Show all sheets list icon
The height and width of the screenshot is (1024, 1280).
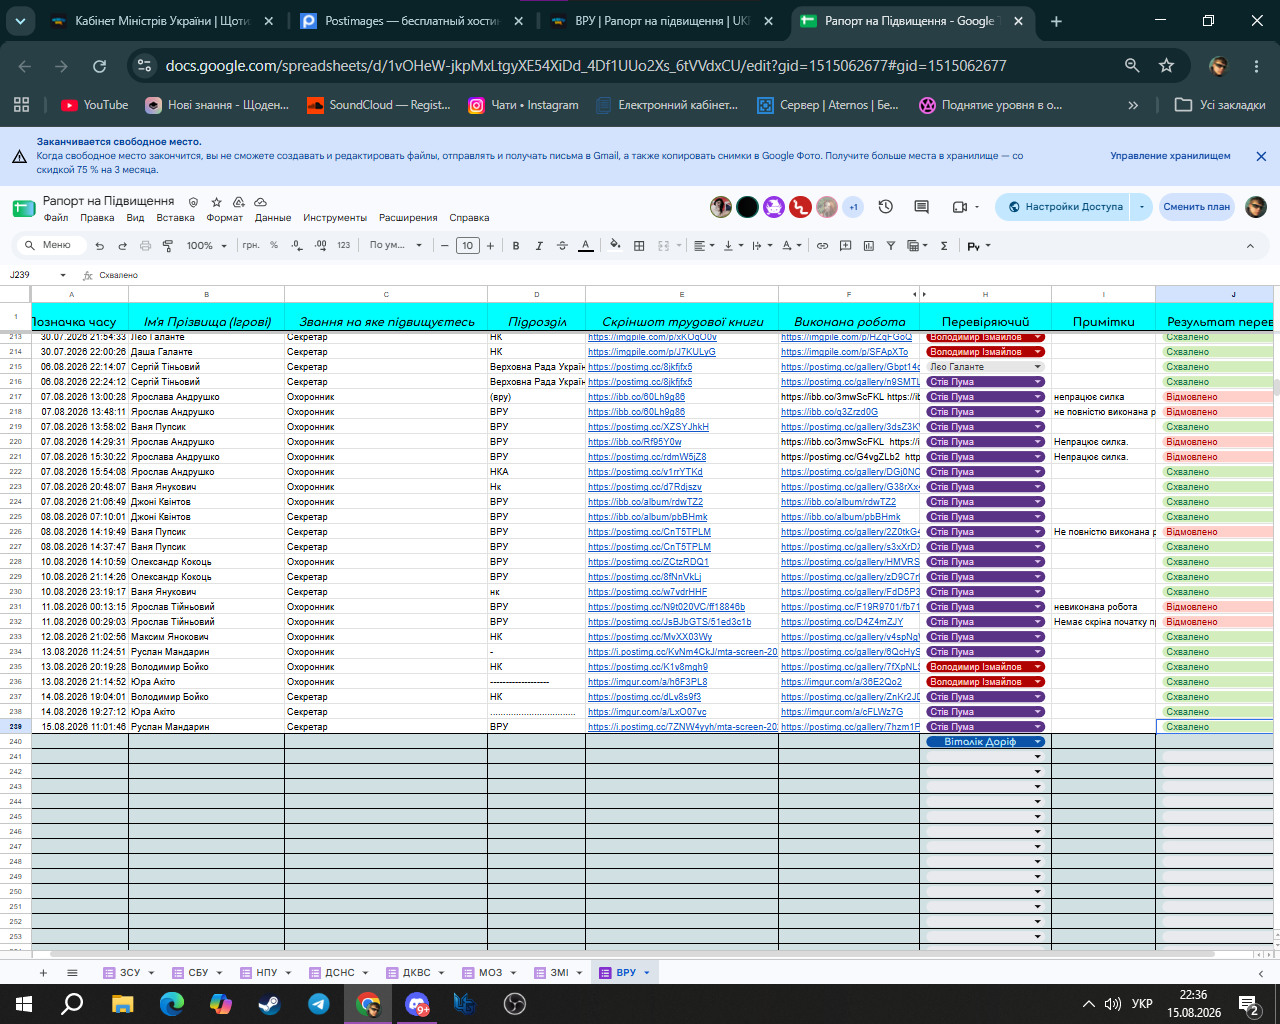click(x=72, y=972)
